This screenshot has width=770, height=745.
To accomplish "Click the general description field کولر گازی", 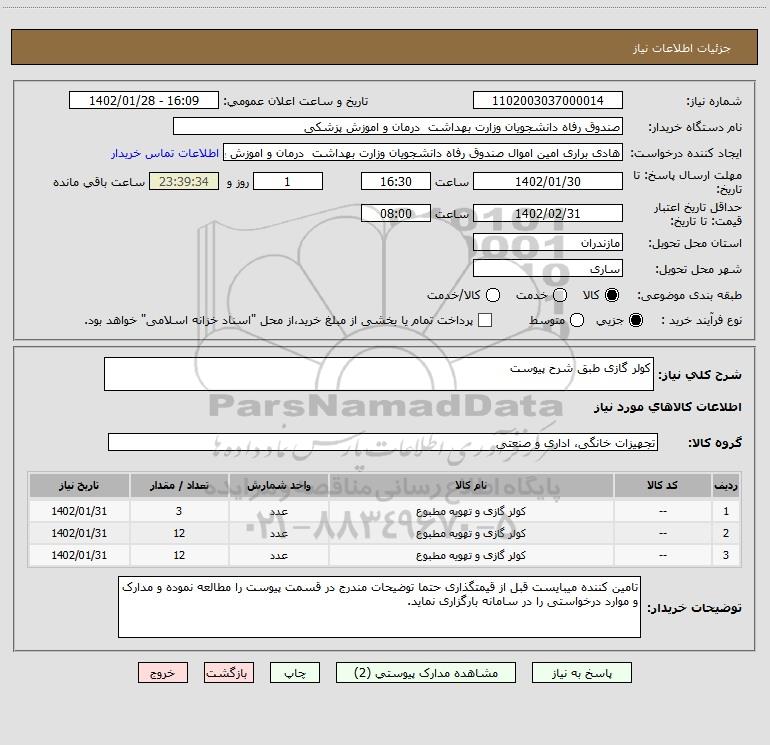I will pyautogui.click(x=379, y=374).
